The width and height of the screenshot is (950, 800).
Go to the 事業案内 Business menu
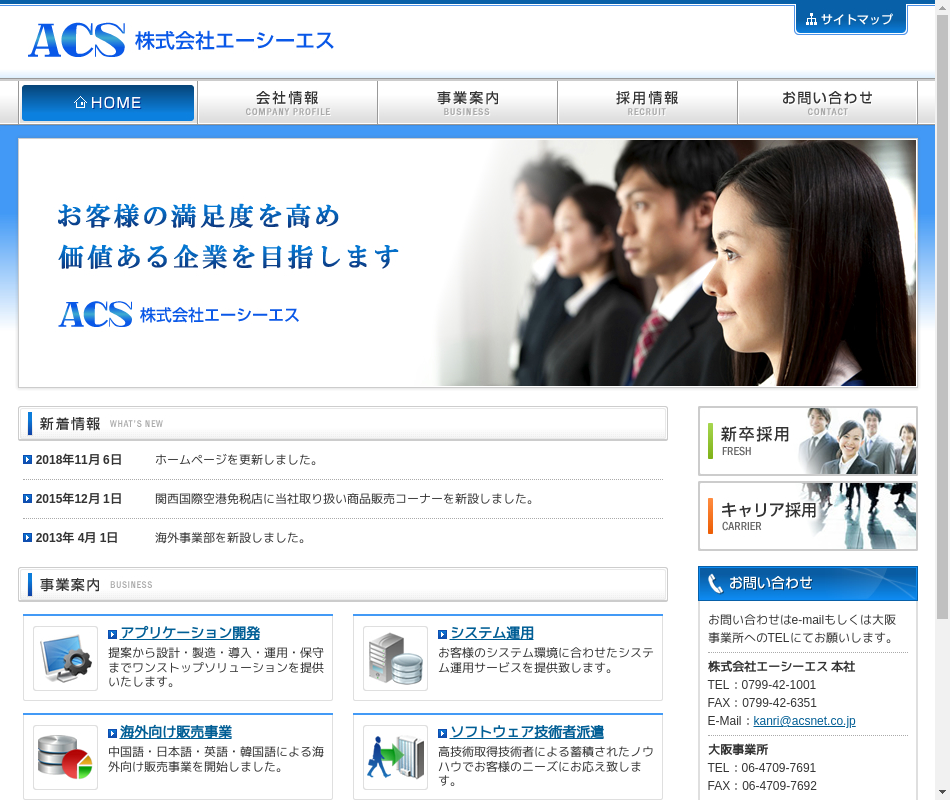click(x=467, y=103)
